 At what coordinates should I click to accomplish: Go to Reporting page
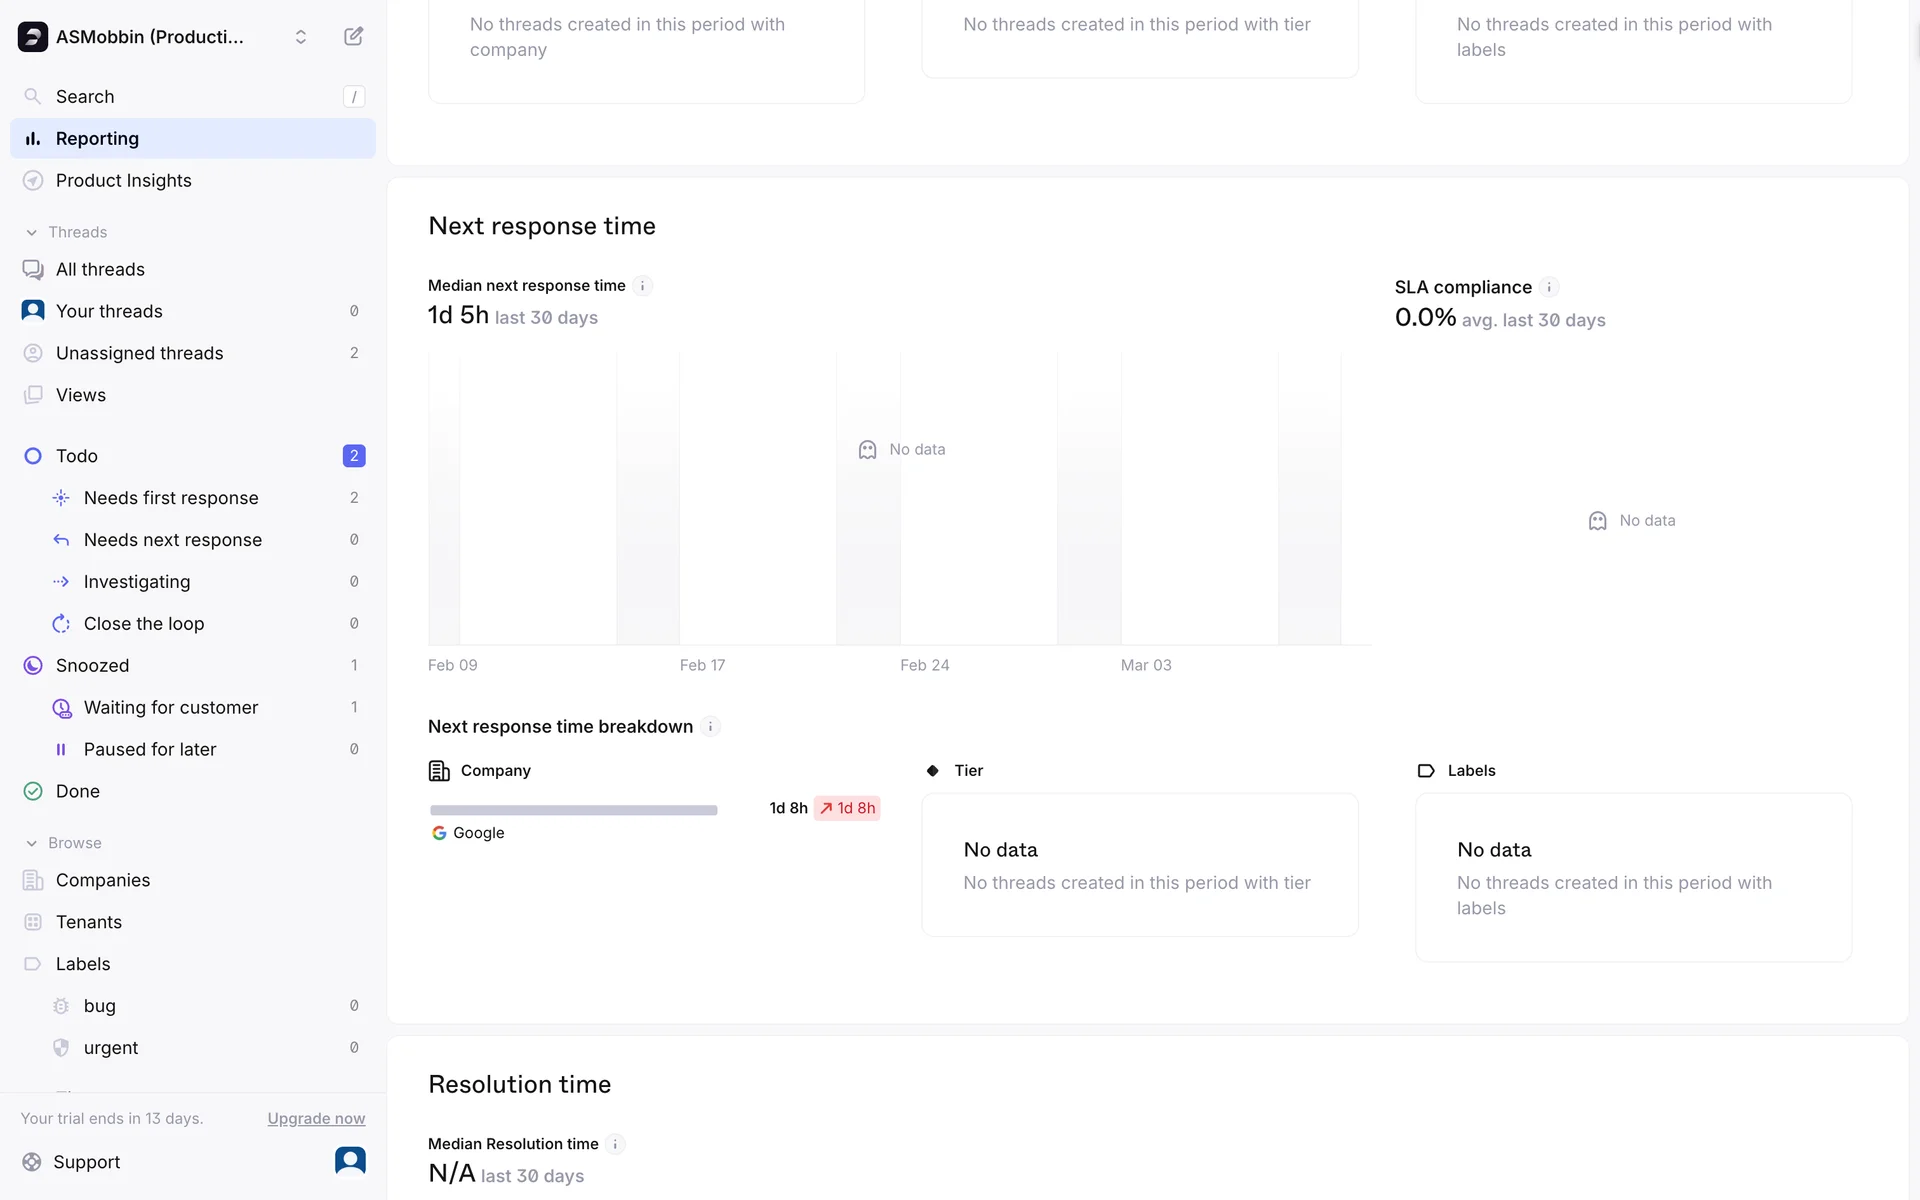pyautogui.click(x=97, y=139)
